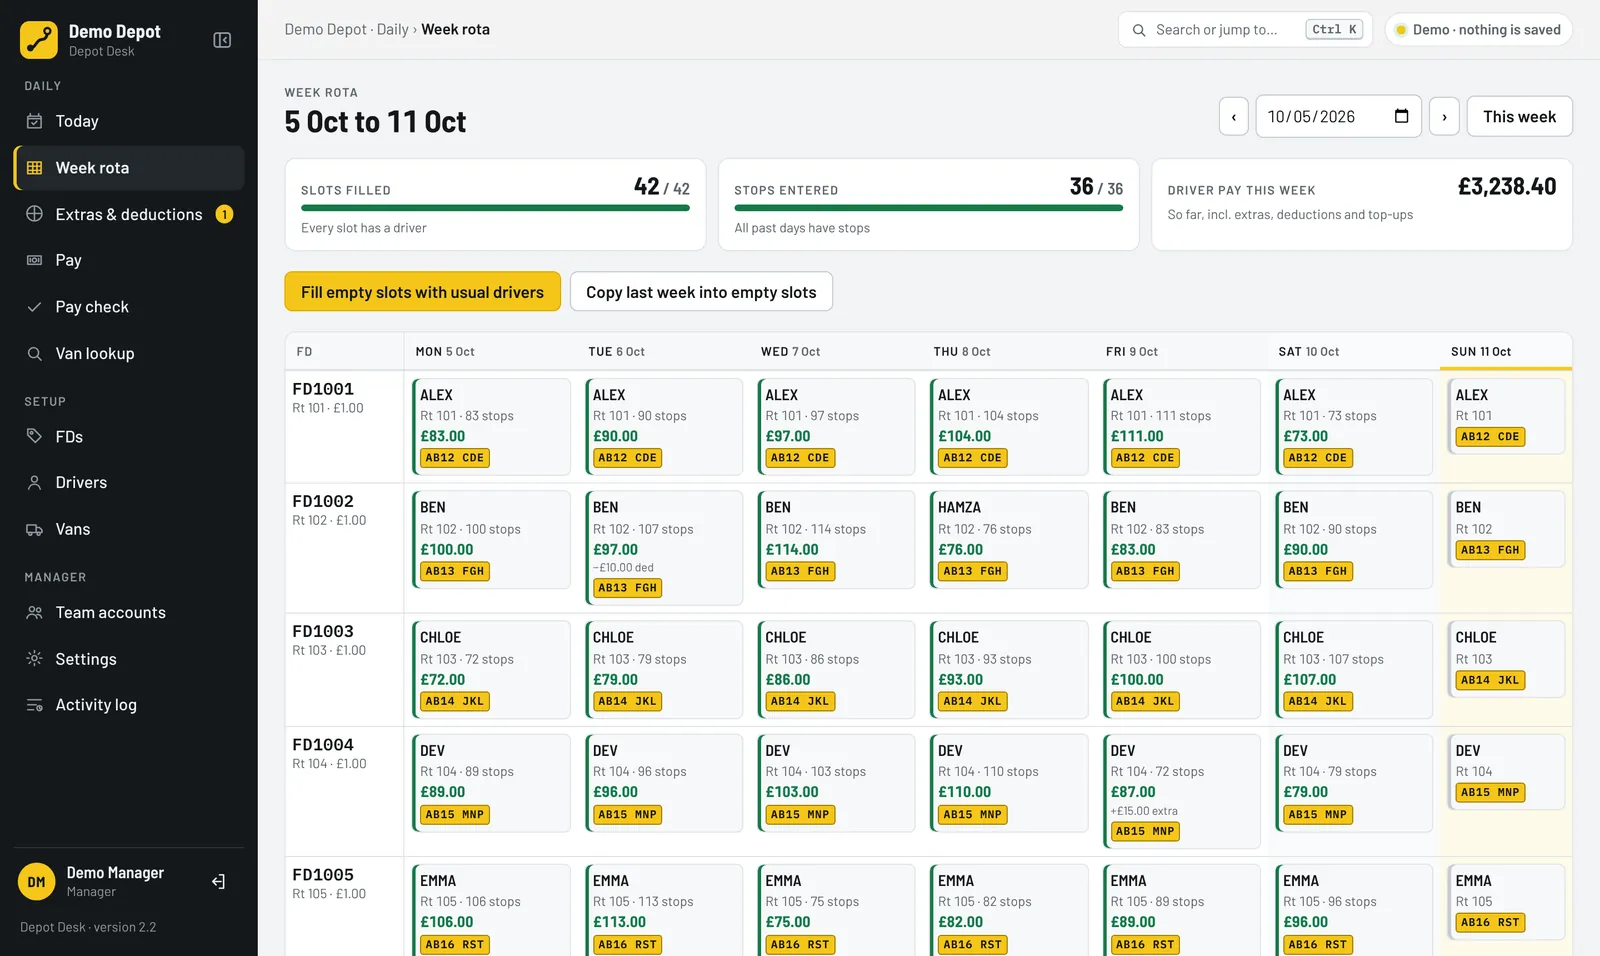The image size is (1600, 956).
Task: Go to previous week arrow
Action: pyautogui.click(x=1234, y=117)
